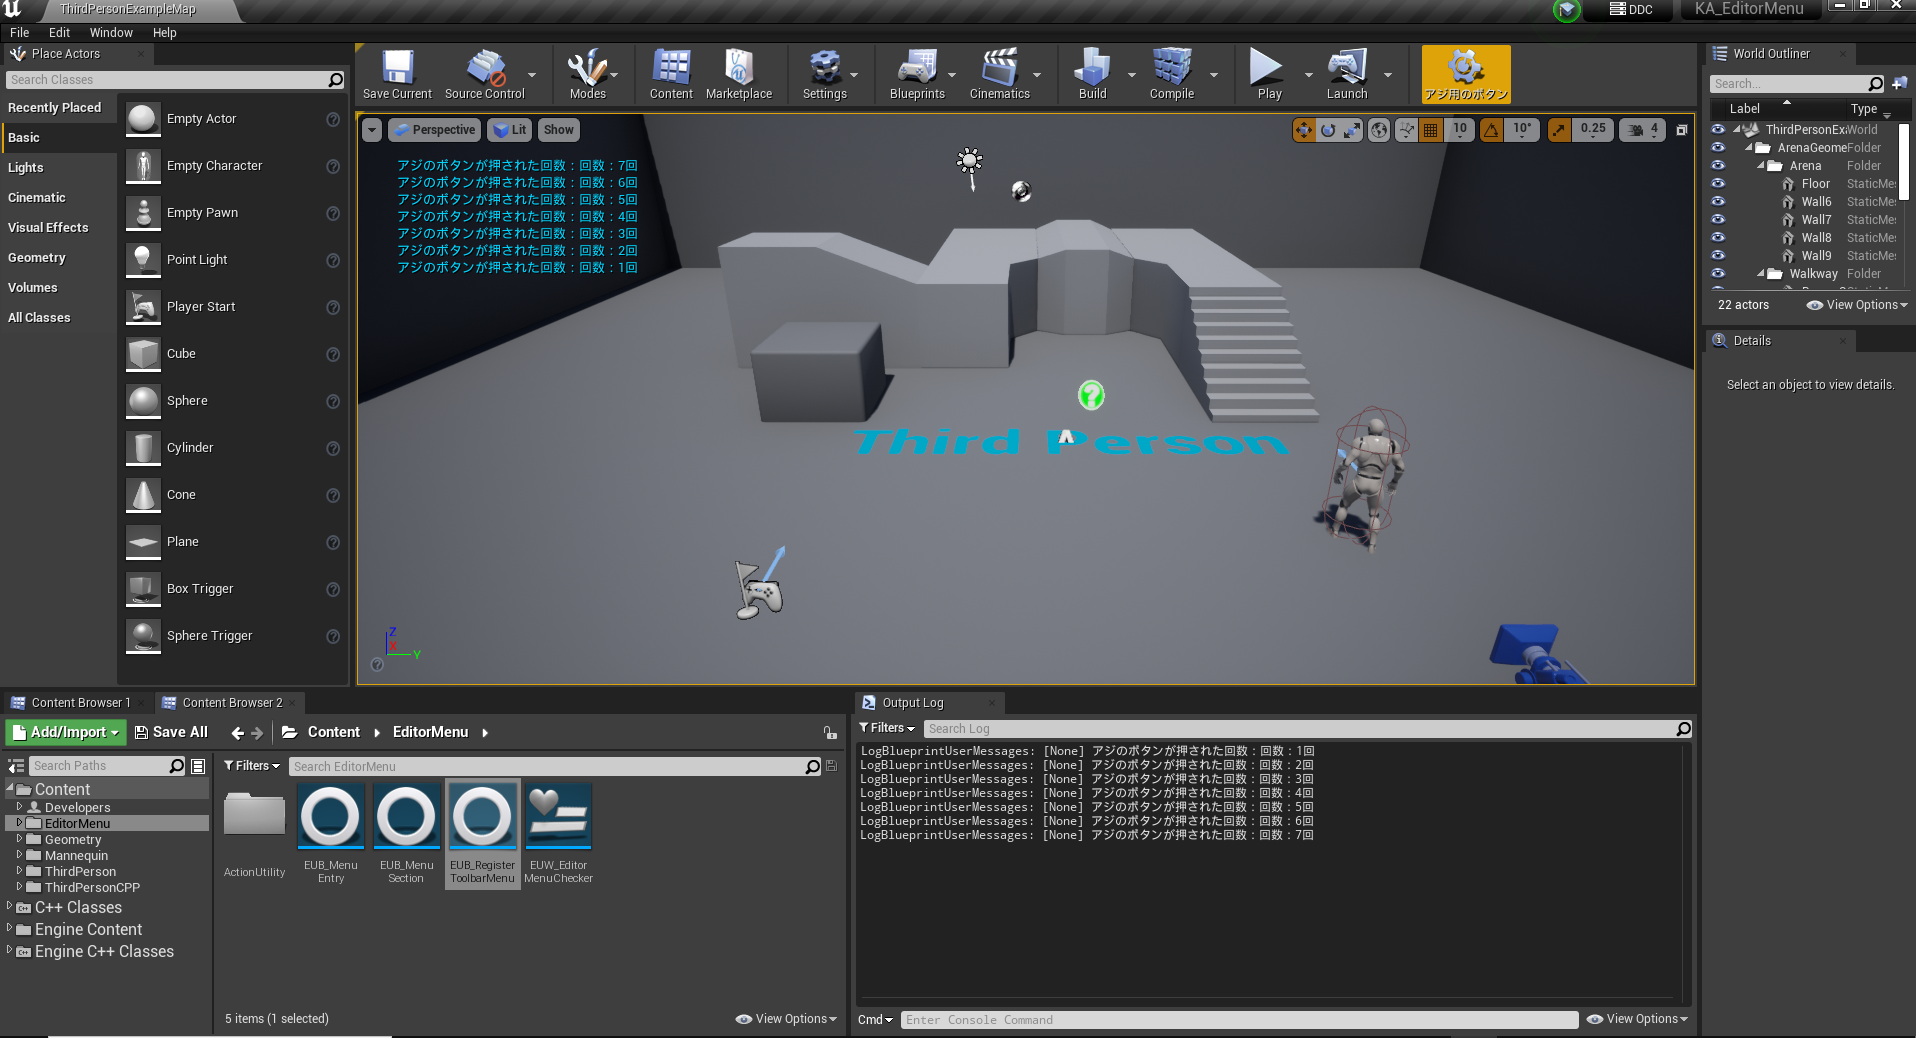Toggle grid snapping in the viewport
The width and height of the screenshot is (1916, 1038).
1431,130
